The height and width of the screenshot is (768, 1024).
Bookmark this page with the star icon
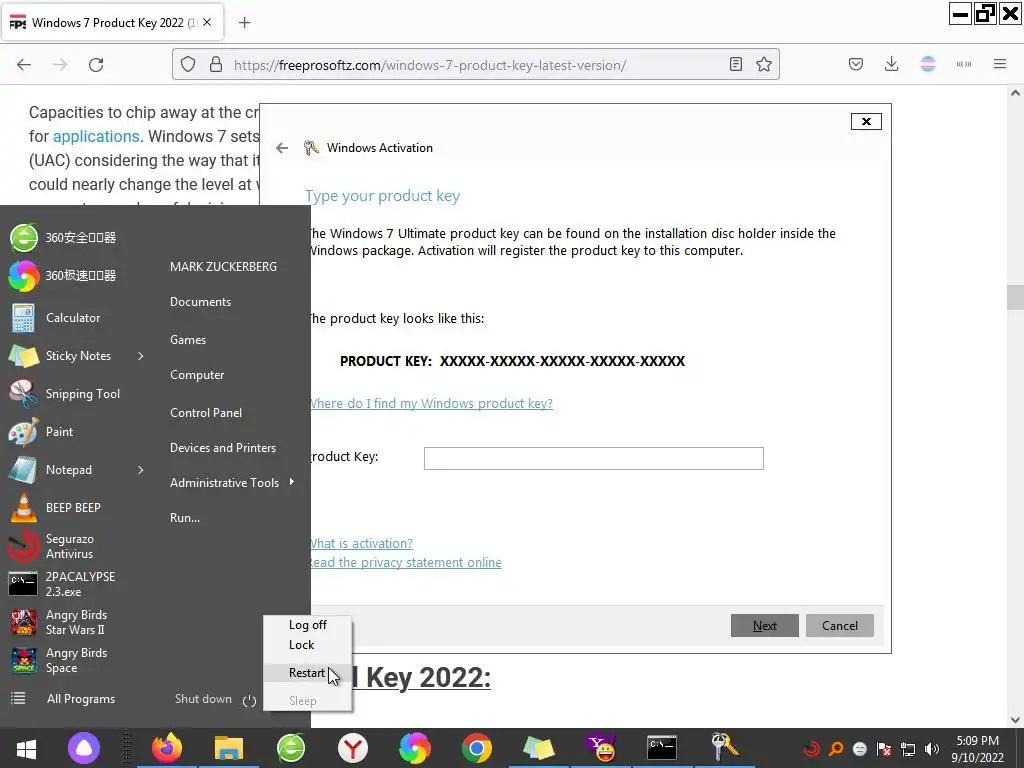tap(764, 64)
